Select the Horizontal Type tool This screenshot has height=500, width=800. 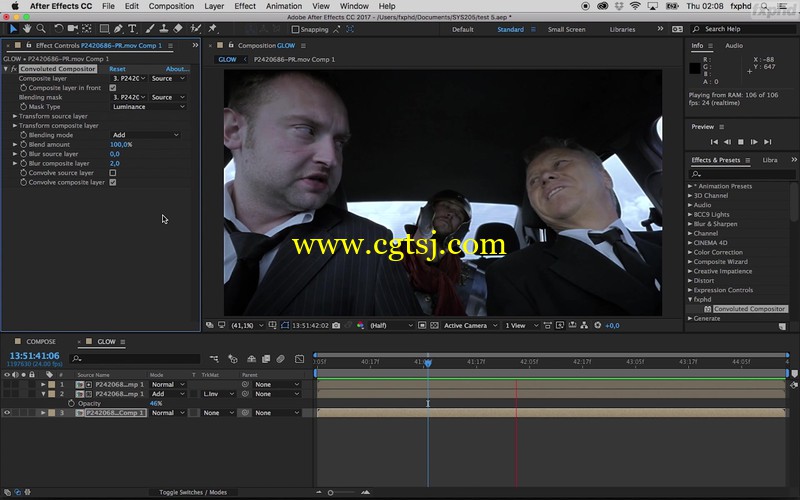132,29
